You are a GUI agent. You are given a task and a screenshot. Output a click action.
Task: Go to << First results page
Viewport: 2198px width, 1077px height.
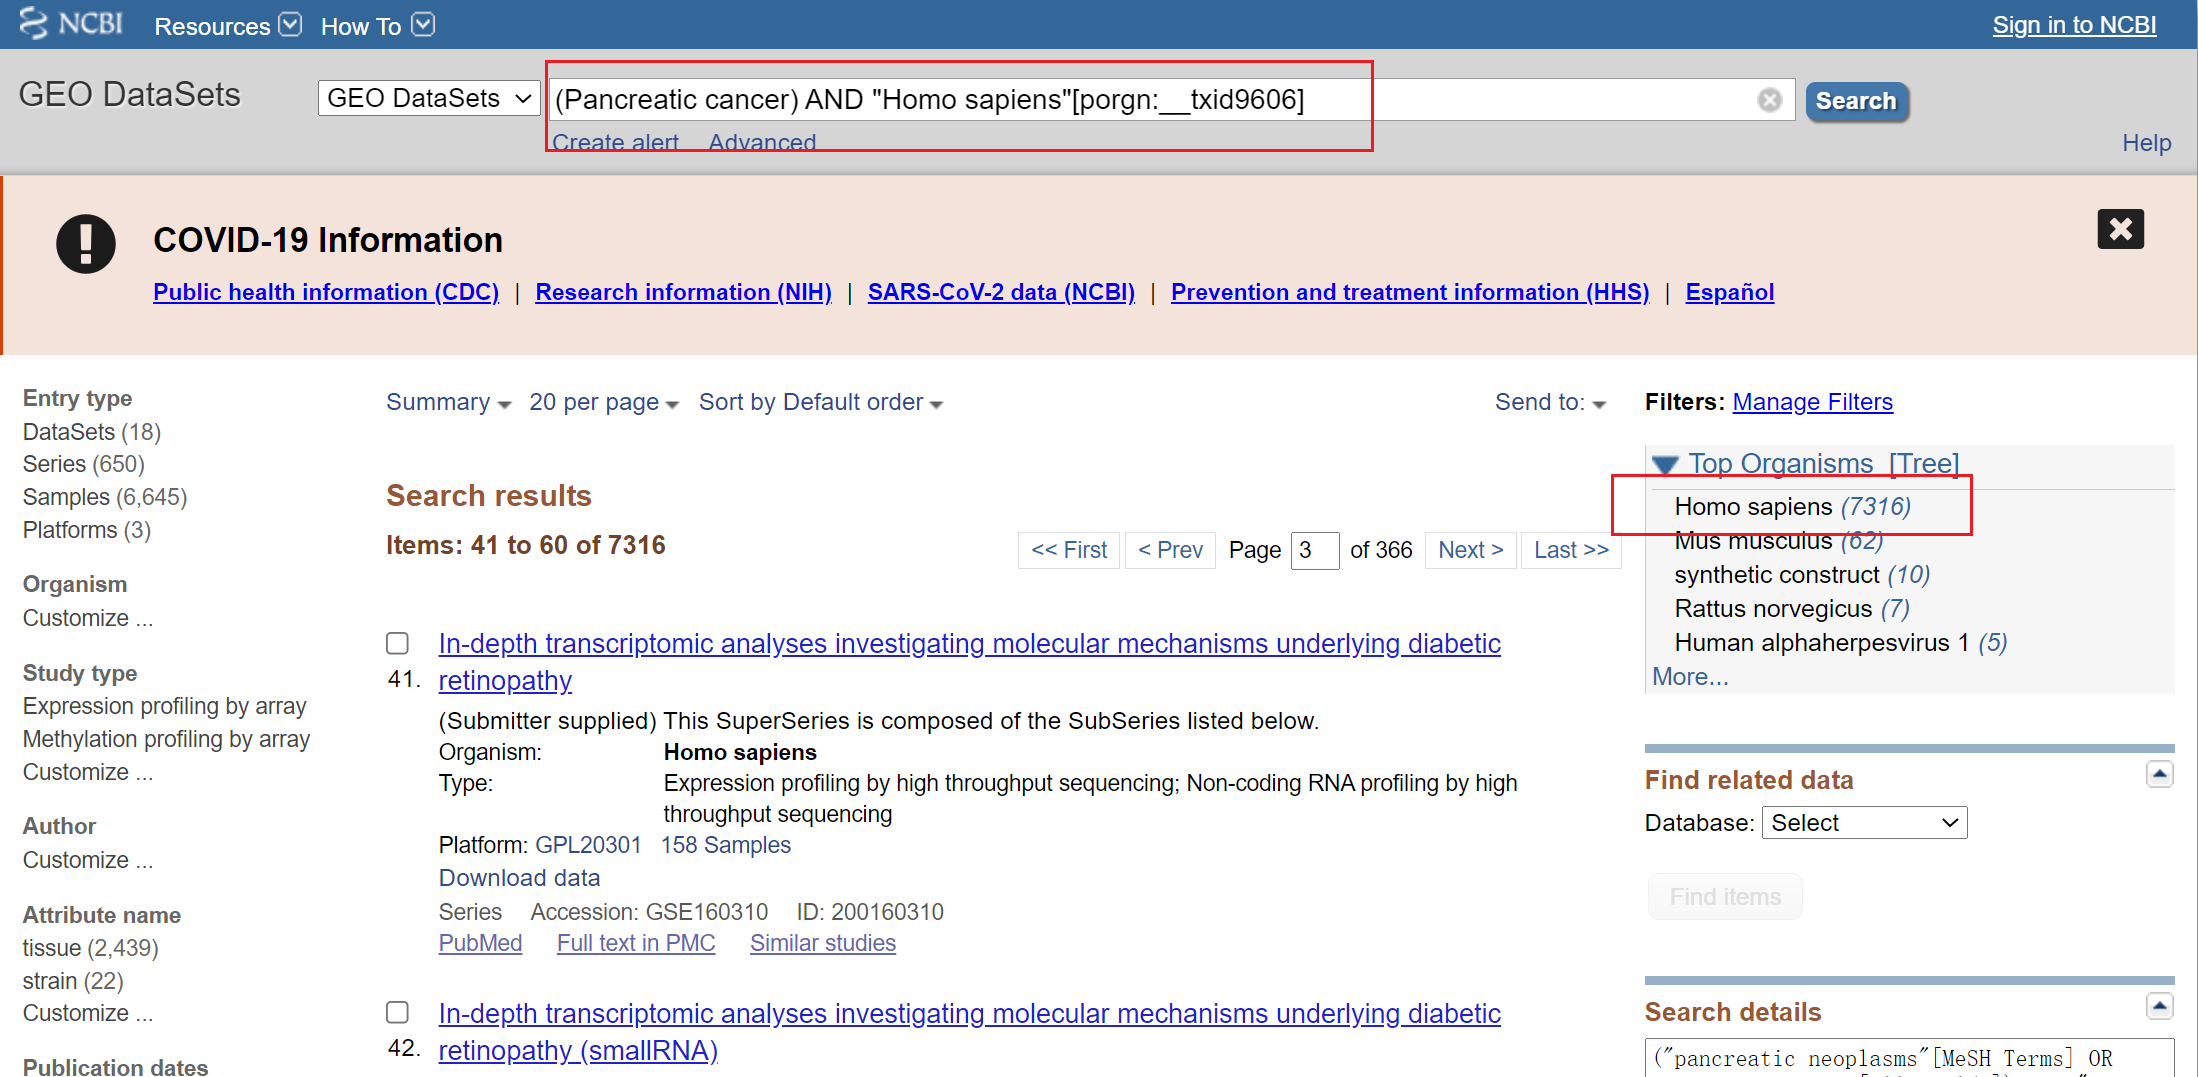coord(1069,550)
